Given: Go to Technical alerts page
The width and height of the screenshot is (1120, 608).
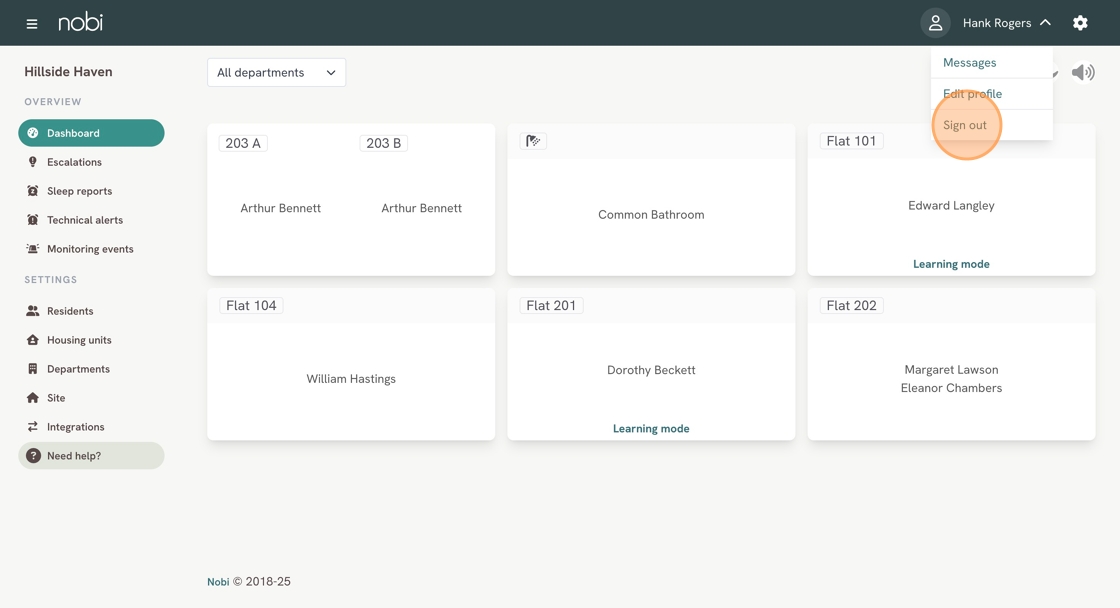Looking at the screenshot, I should 85,220.
